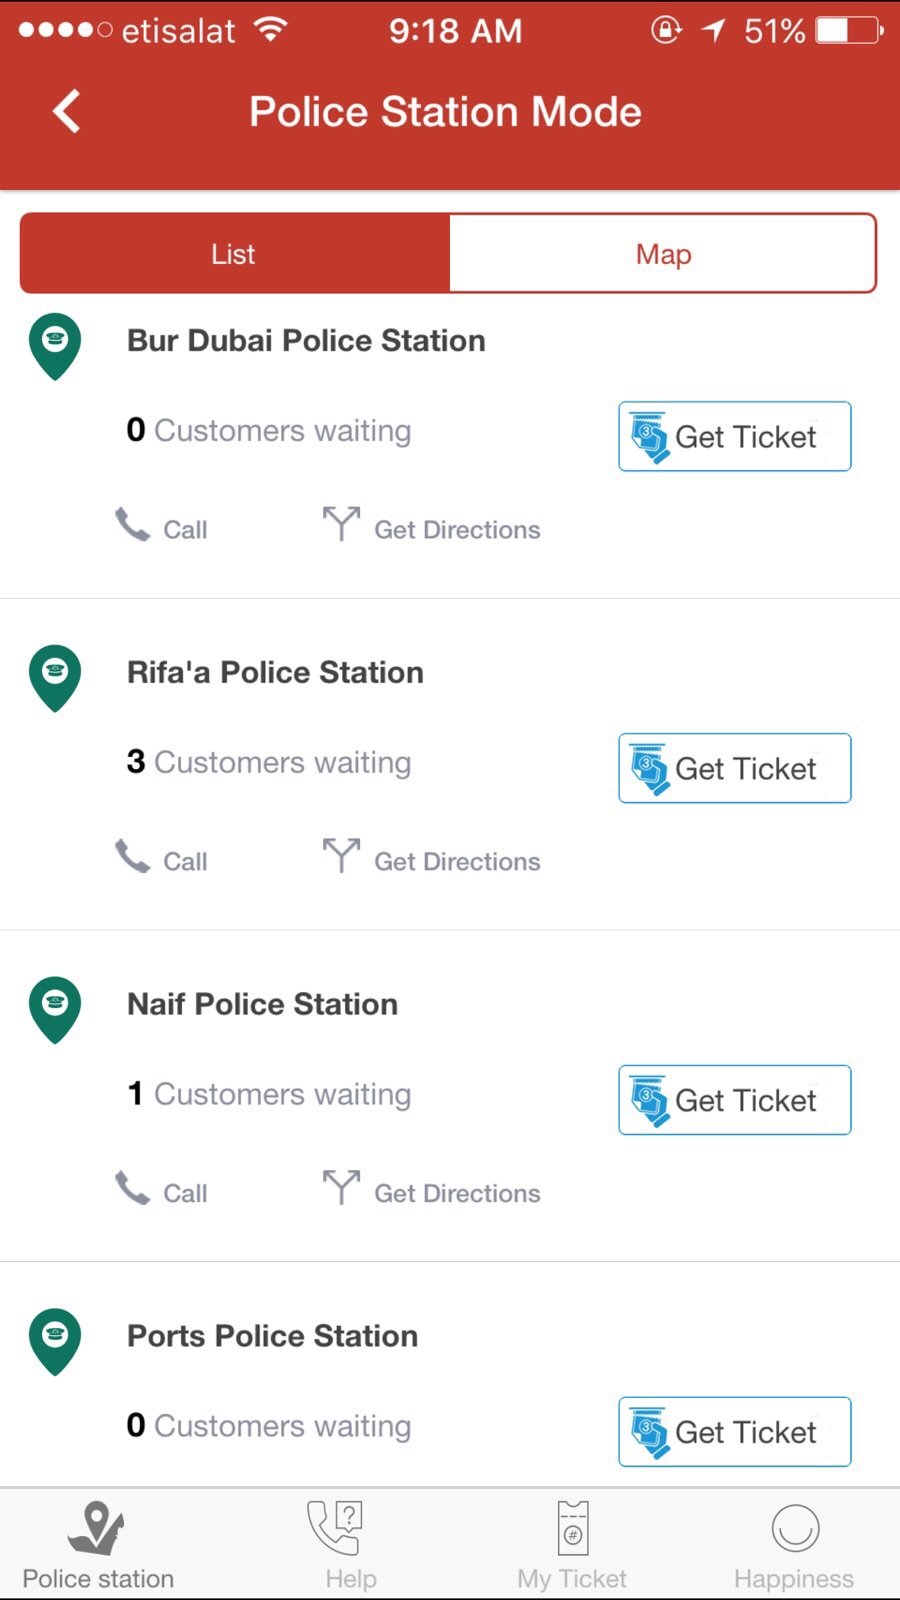Tap Bur Dubai station map pin icon
This screenshot has width=900, height=1600.
(55, 346)
